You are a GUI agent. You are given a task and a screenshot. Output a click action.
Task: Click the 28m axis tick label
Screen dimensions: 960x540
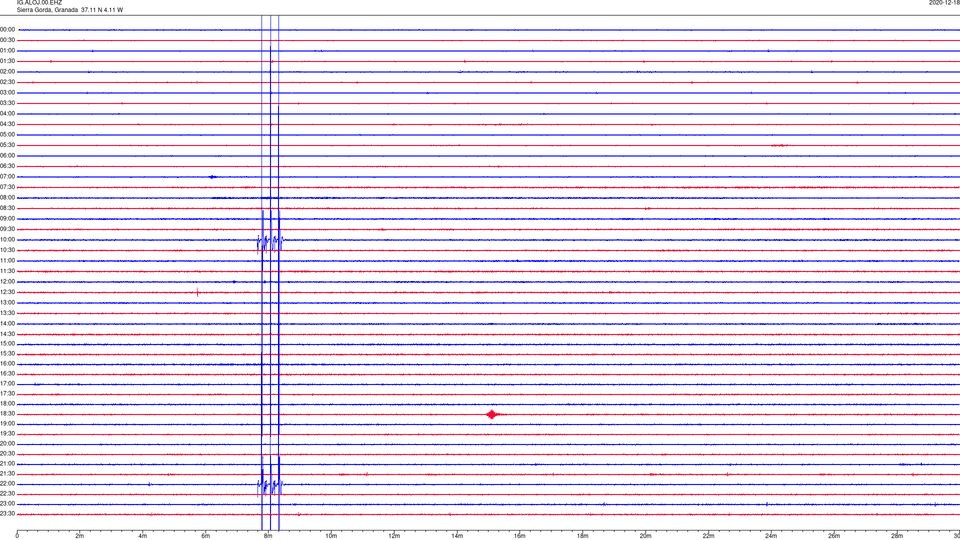coord(897,536)
